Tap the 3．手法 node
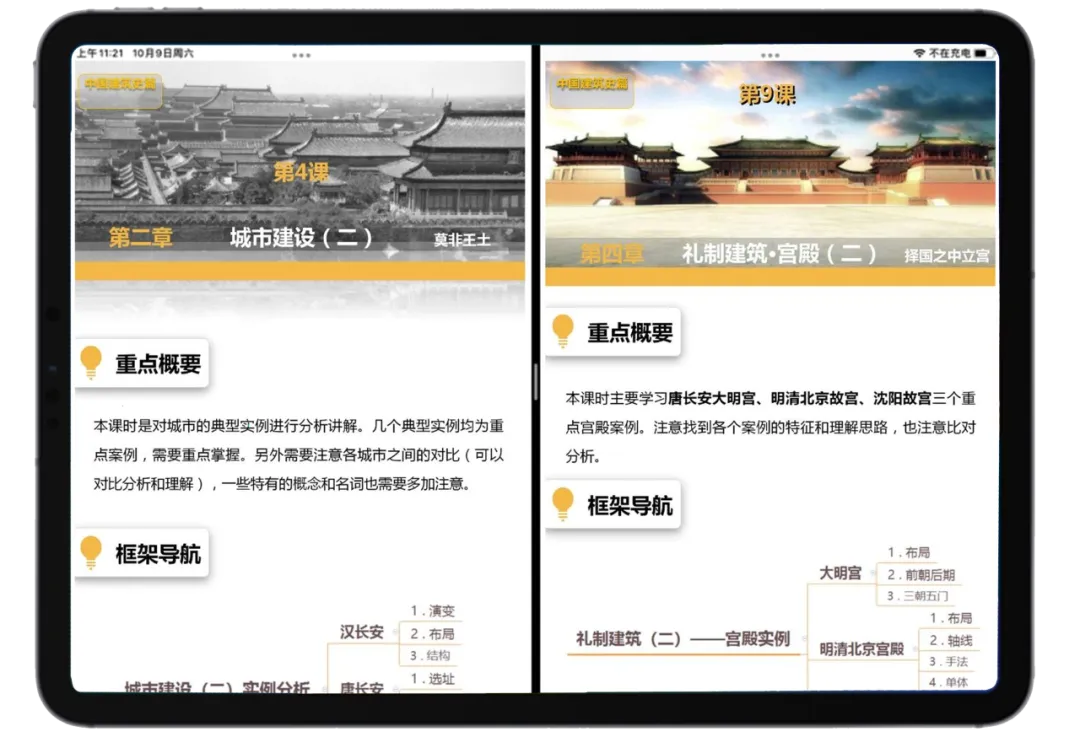 click(948, 662)
